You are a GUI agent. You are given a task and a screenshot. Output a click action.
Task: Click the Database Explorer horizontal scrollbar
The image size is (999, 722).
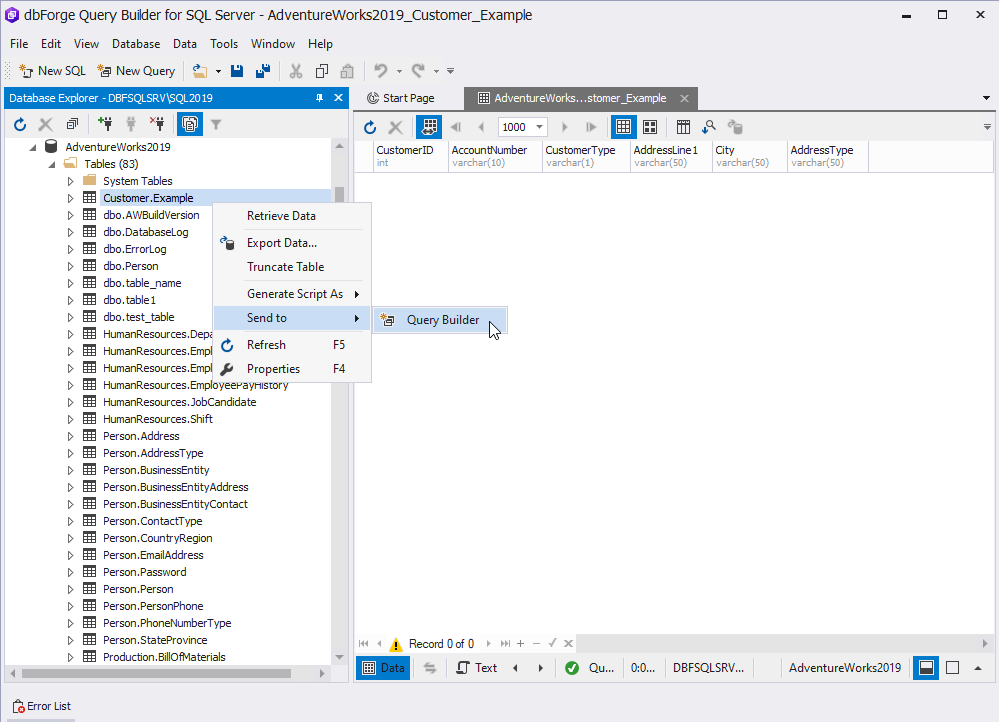click(x=156, y=673)
